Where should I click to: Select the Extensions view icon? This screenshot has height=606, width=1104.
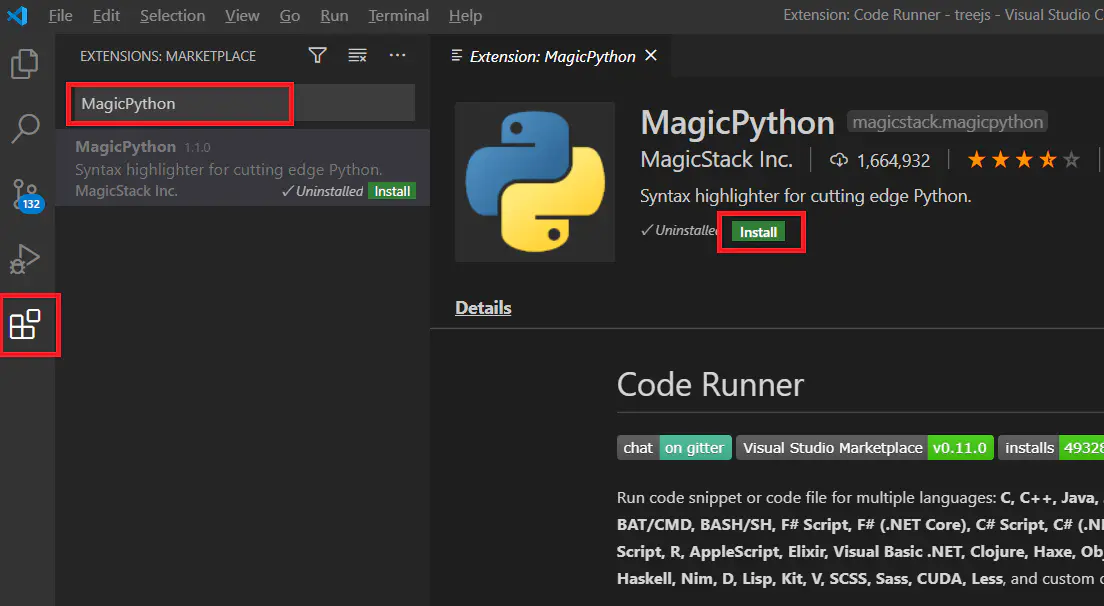(x=25, y=325)
